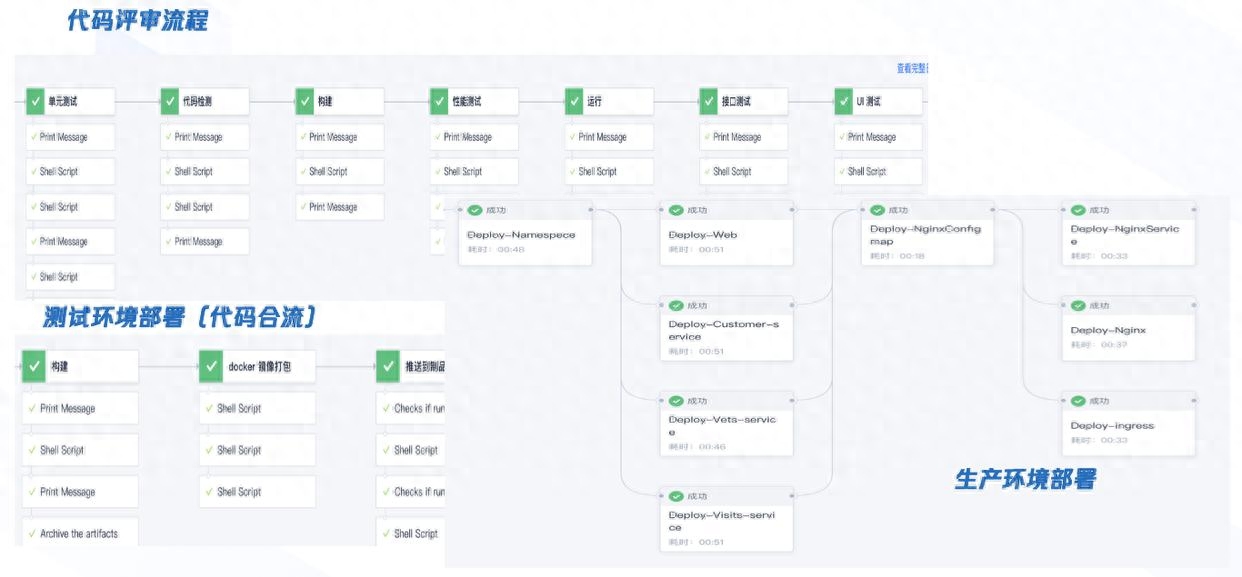Image resolution: width=1242 pixels, height=577 pixels.
Task: Click green check icon on docker 镜像打包 stage
Action: click(211, 367)
